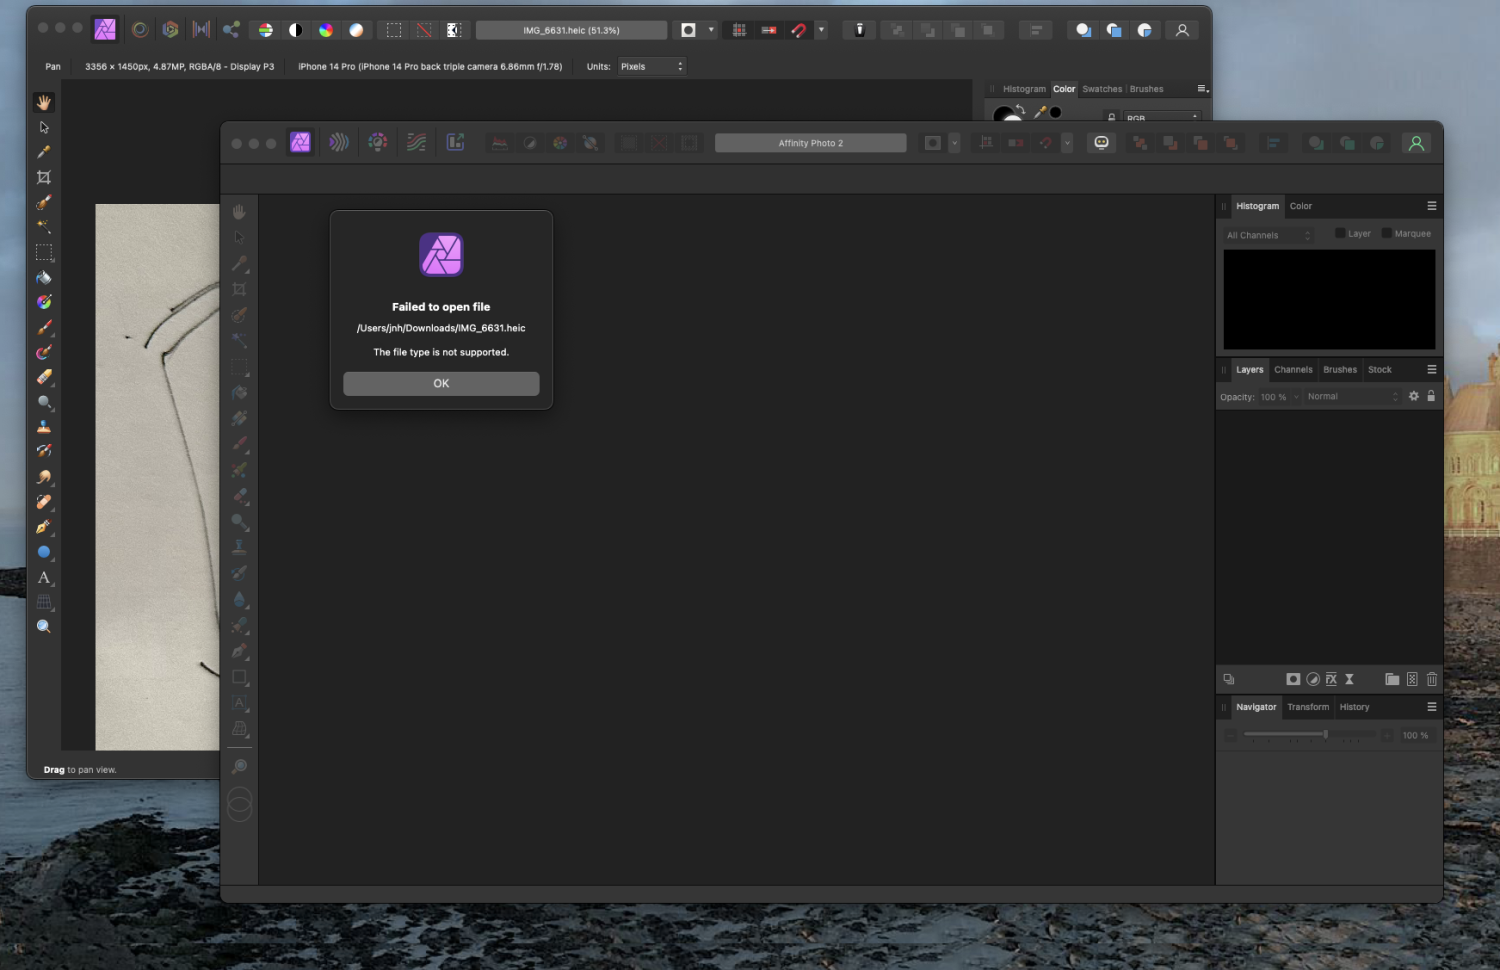The width and height of the screenshot is (1500, 970).
Task: Open the History tab next to Transform
Action: pos(1354,706)
